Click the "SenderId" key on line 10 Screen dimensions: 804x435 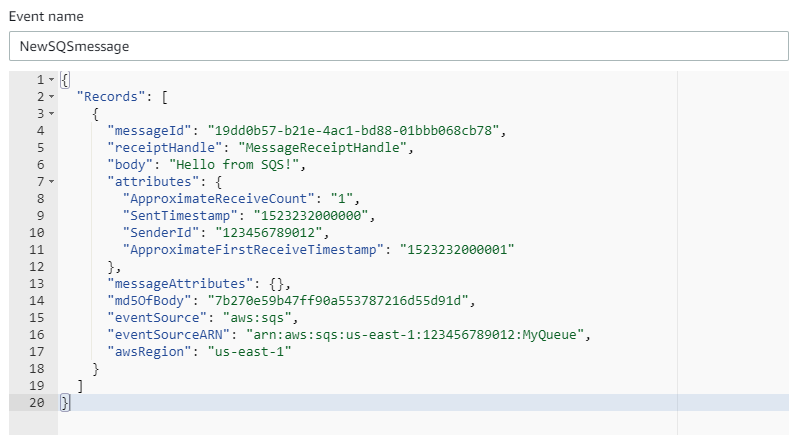tap(161, 232)
